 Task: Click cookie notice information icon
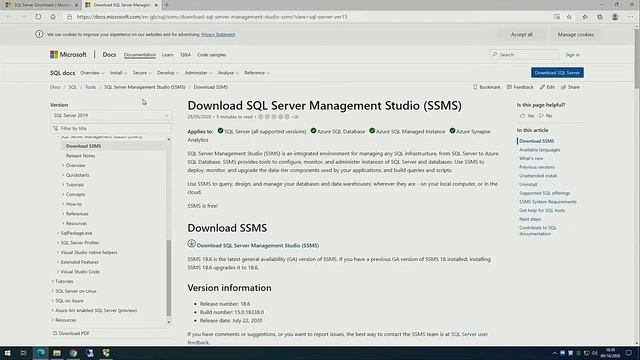pyautogui.click(x=39, y=34)
